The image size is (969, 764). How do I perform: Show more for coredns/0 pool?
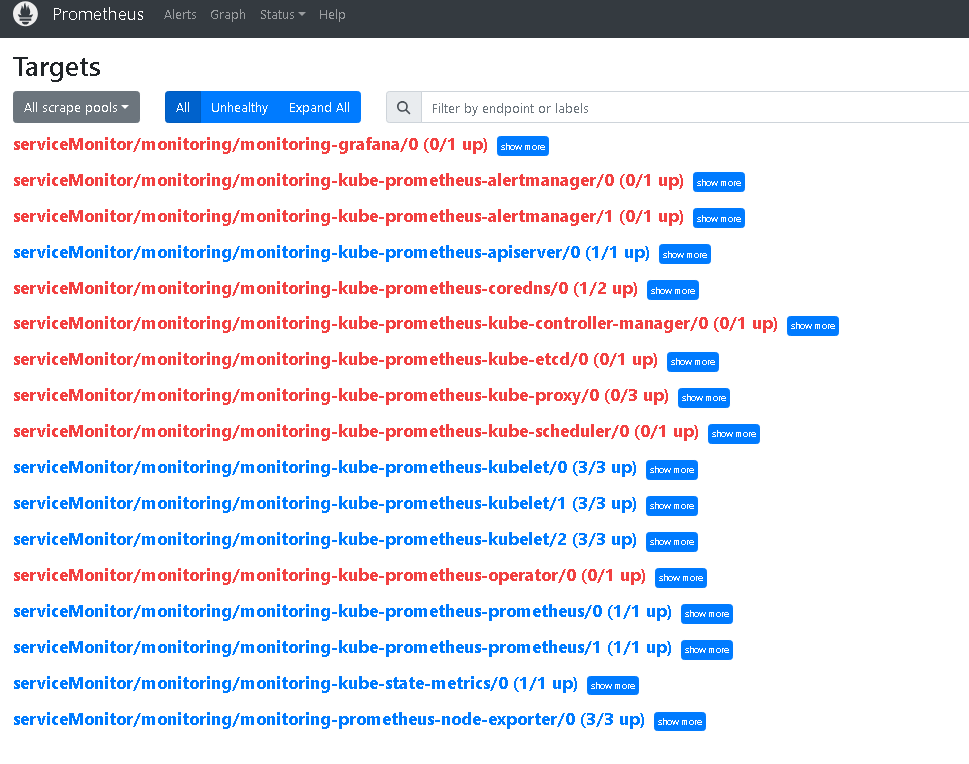(x=673, y=290)
